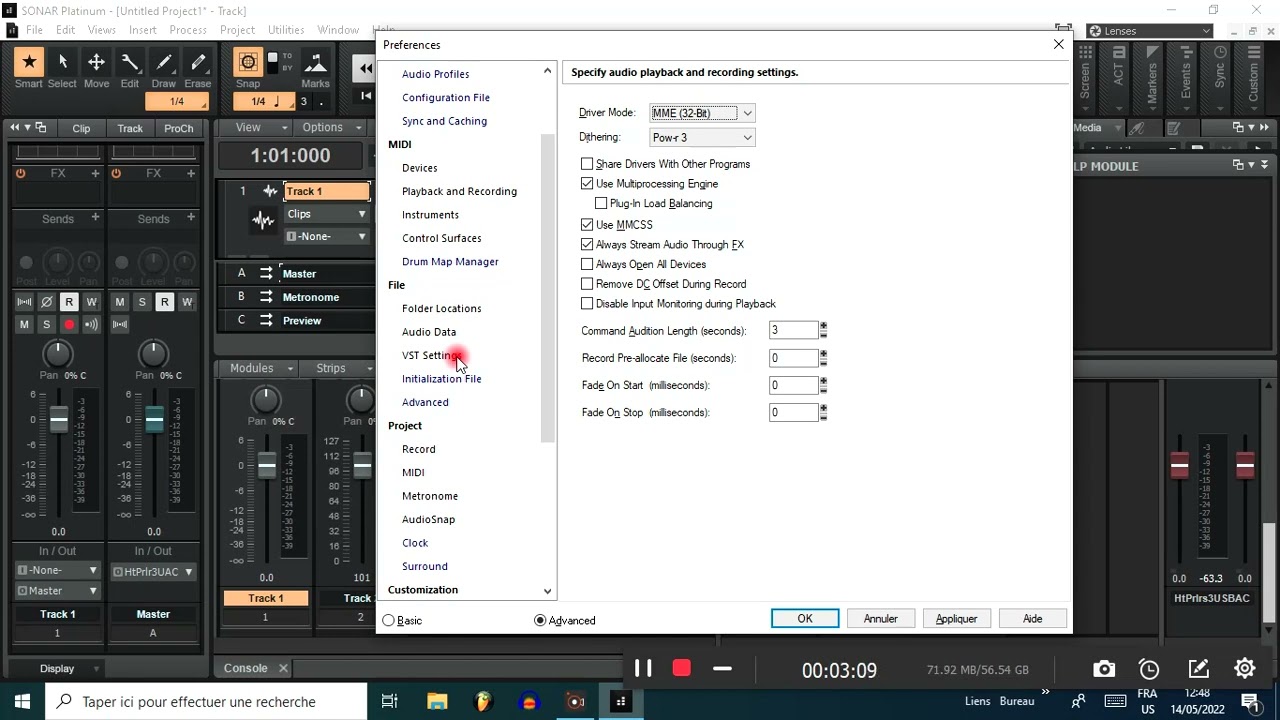The height and width of the screenshot is (720, 1280).
Task: Click the Master Pan knob in inspector
Action: click(153, 353)
